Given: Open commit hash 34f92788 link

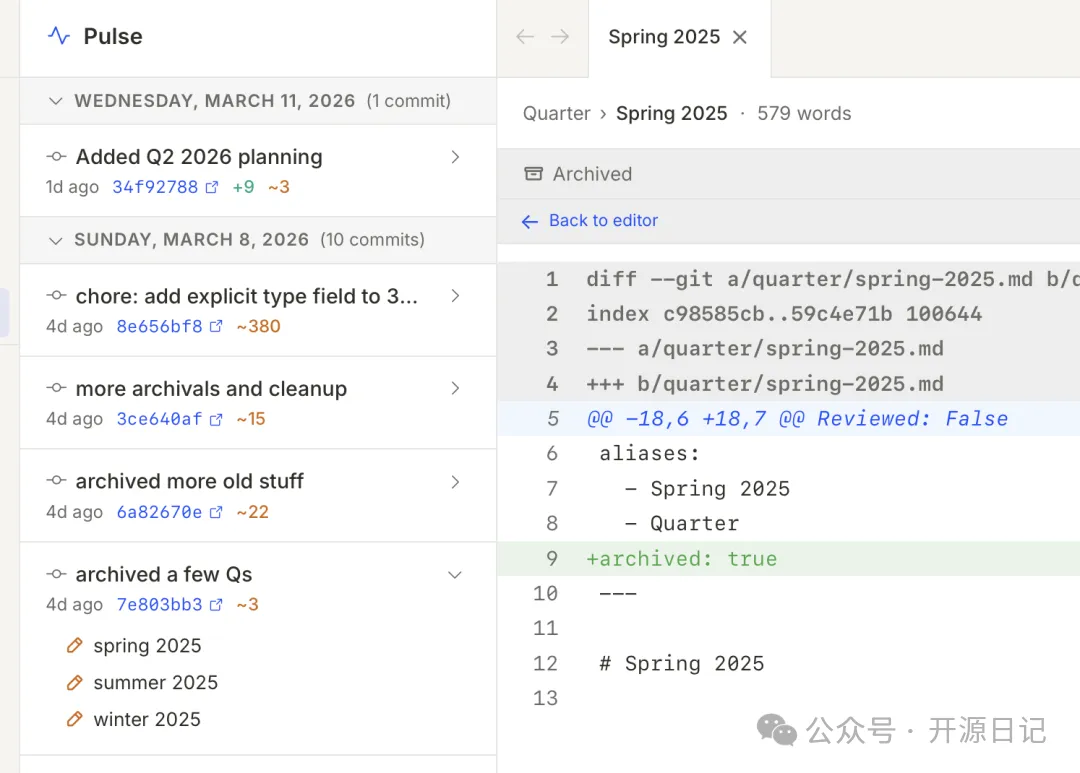Looking at the screenshot, I should [155, 187].
